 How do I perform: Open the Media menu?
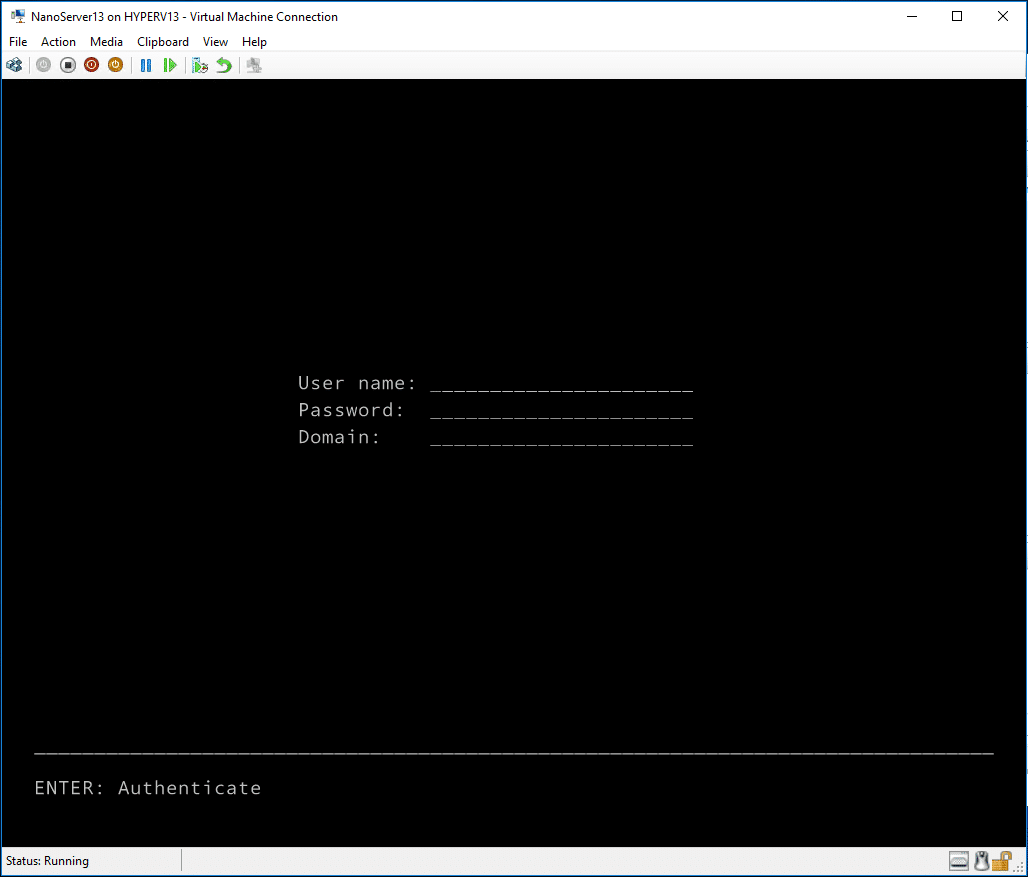(x=106, y=42)
